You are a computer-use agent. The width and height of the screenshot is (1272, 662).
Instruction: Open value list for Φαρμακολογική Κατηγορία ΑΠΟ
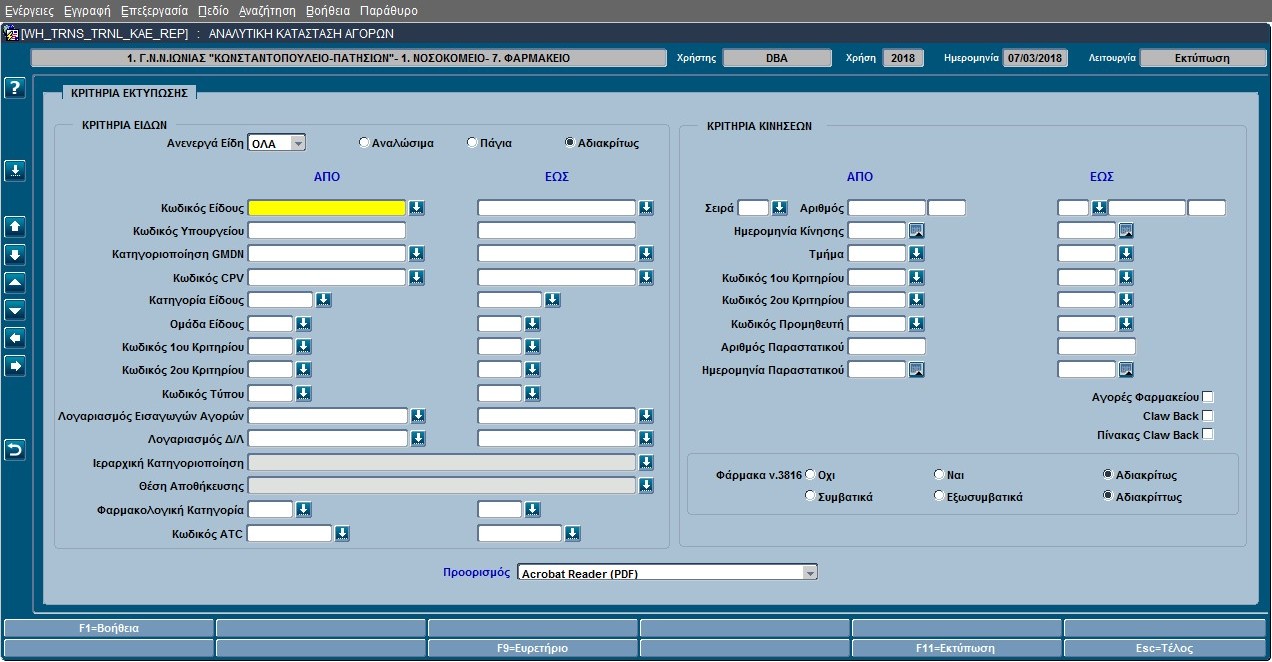click(304, 510)
